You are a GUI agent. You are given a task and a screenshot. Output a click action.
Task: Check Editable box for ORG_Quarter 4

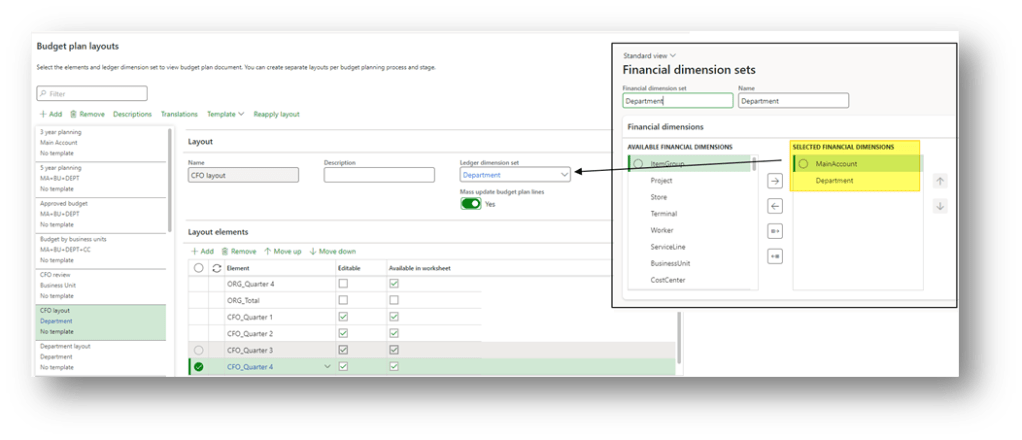coord(344,284)
